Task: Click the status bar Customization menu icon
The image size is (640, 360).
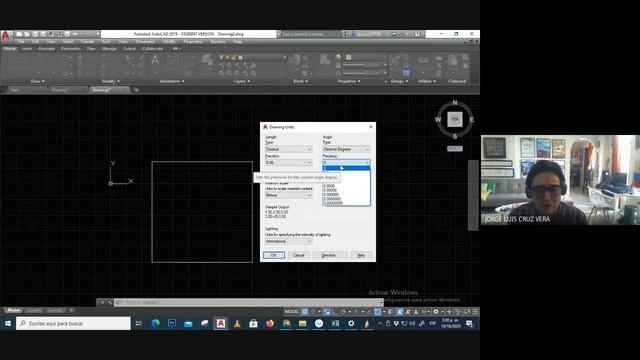Action: point(475,312)
